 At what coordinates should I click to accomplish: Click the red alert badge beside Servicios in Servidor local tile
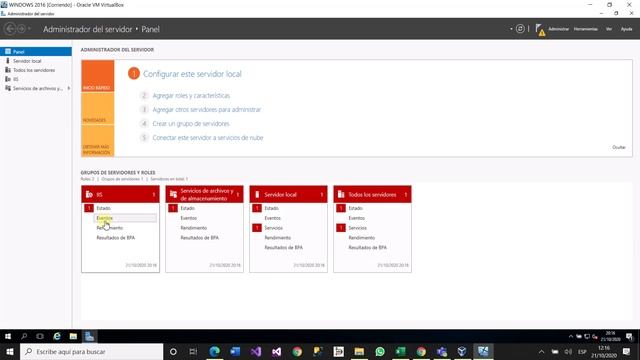pos(257,228)
